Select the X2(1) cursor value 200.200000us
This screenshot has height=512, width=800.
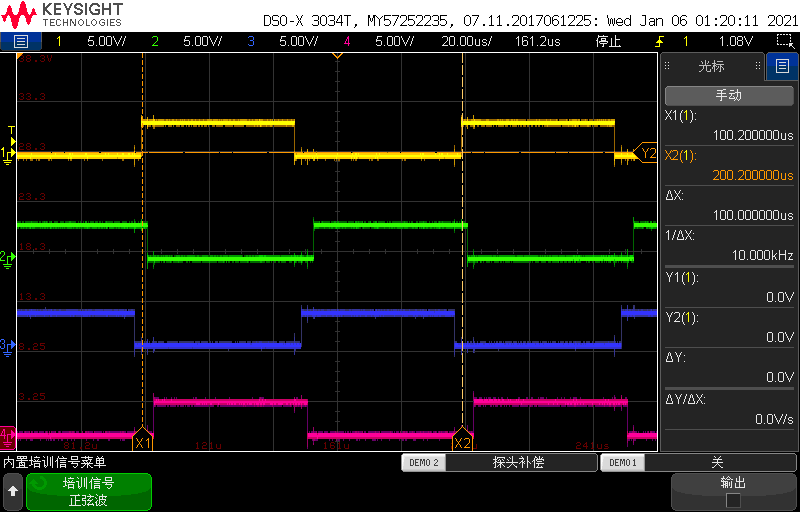(x=753, y=175)
